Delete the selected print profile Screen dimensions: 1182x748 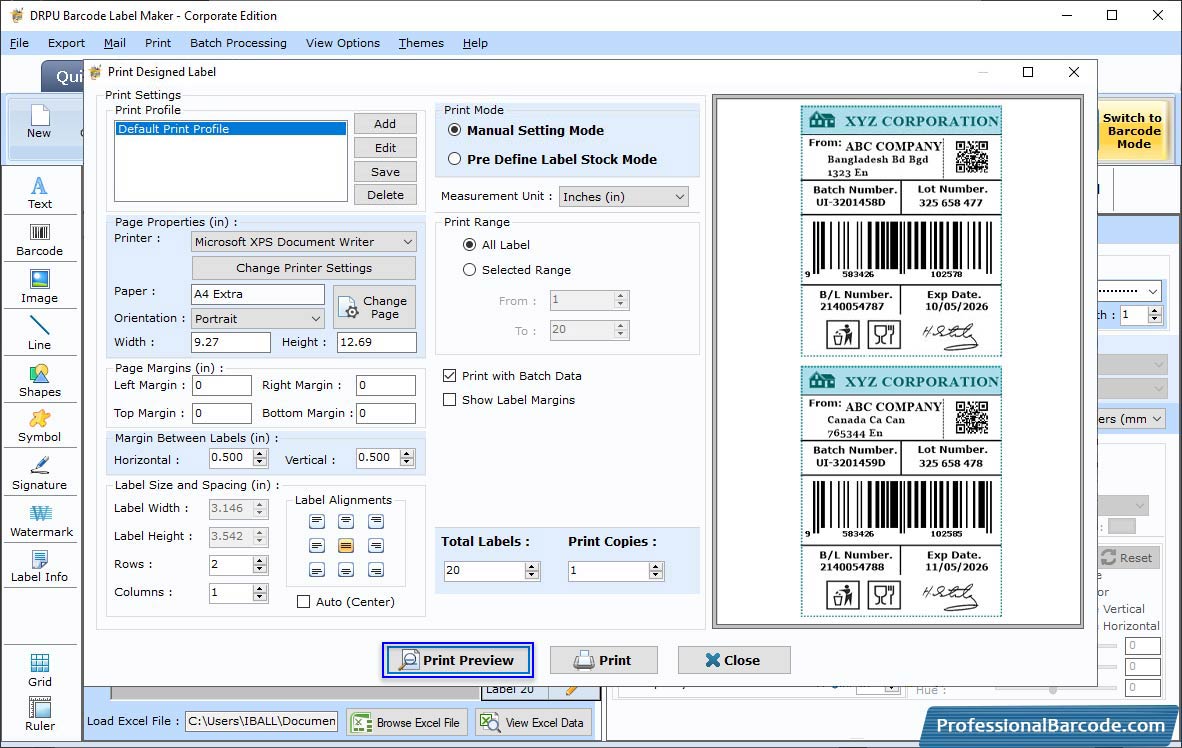point(385,195)
